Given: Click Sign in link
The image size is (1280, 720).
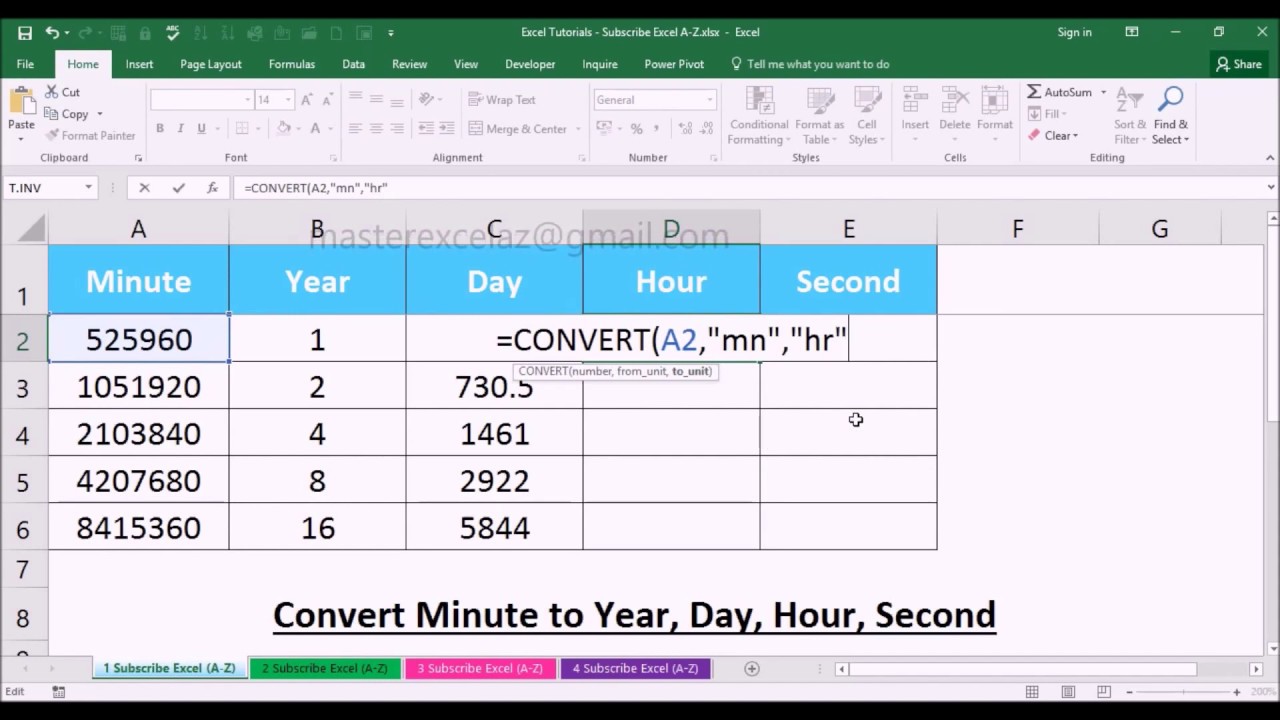Looking at the screenshot, I should pyautogui.click(x=1075, y=32).
